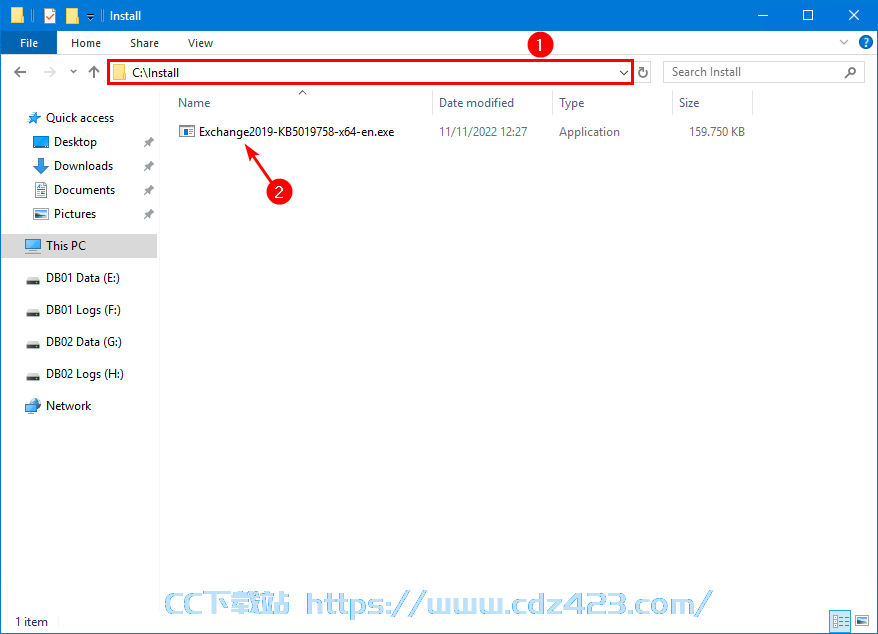The width and height of the screenshot is (878, 634).
Task: Click the DB01 Logs (F:) drive icon
Action: click(33, 312)
